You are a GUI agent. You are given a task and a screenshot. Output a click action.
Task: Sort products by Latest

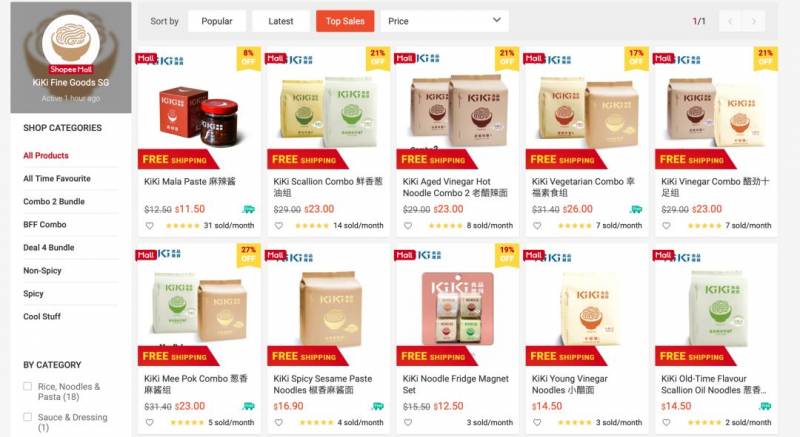pyautogui.click(x=281, y=21)
